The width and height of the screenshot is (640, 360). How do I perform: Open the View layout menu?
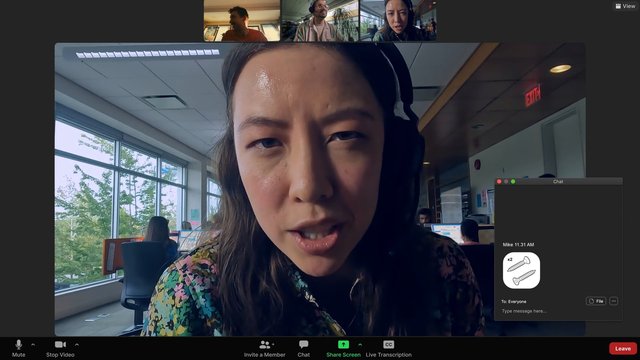pyautogui.click(x=625, y=6)
